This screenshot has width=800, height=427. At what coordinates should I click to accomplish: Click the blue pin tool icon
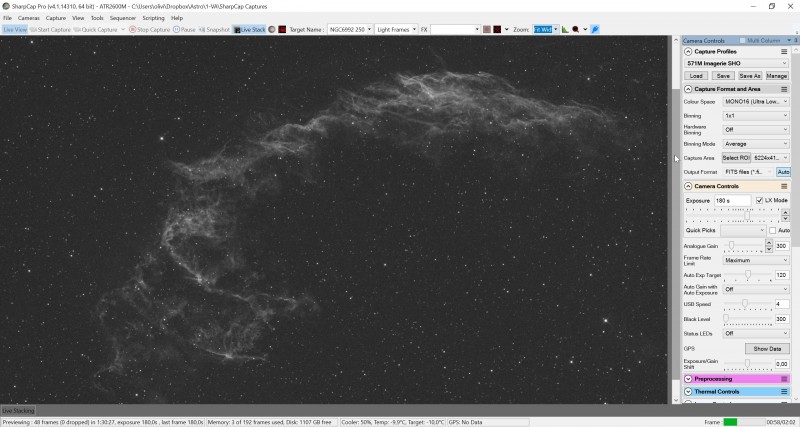(x=595, y=30)
